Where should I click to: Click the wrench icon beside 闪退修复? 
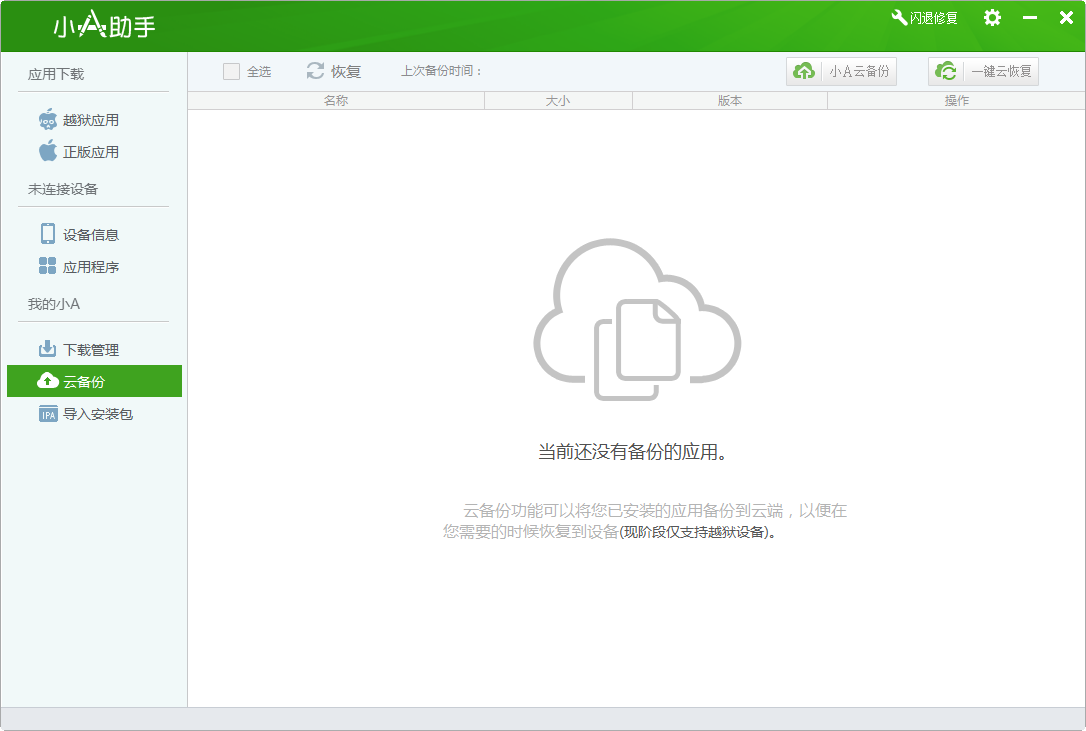coord(899,17)
